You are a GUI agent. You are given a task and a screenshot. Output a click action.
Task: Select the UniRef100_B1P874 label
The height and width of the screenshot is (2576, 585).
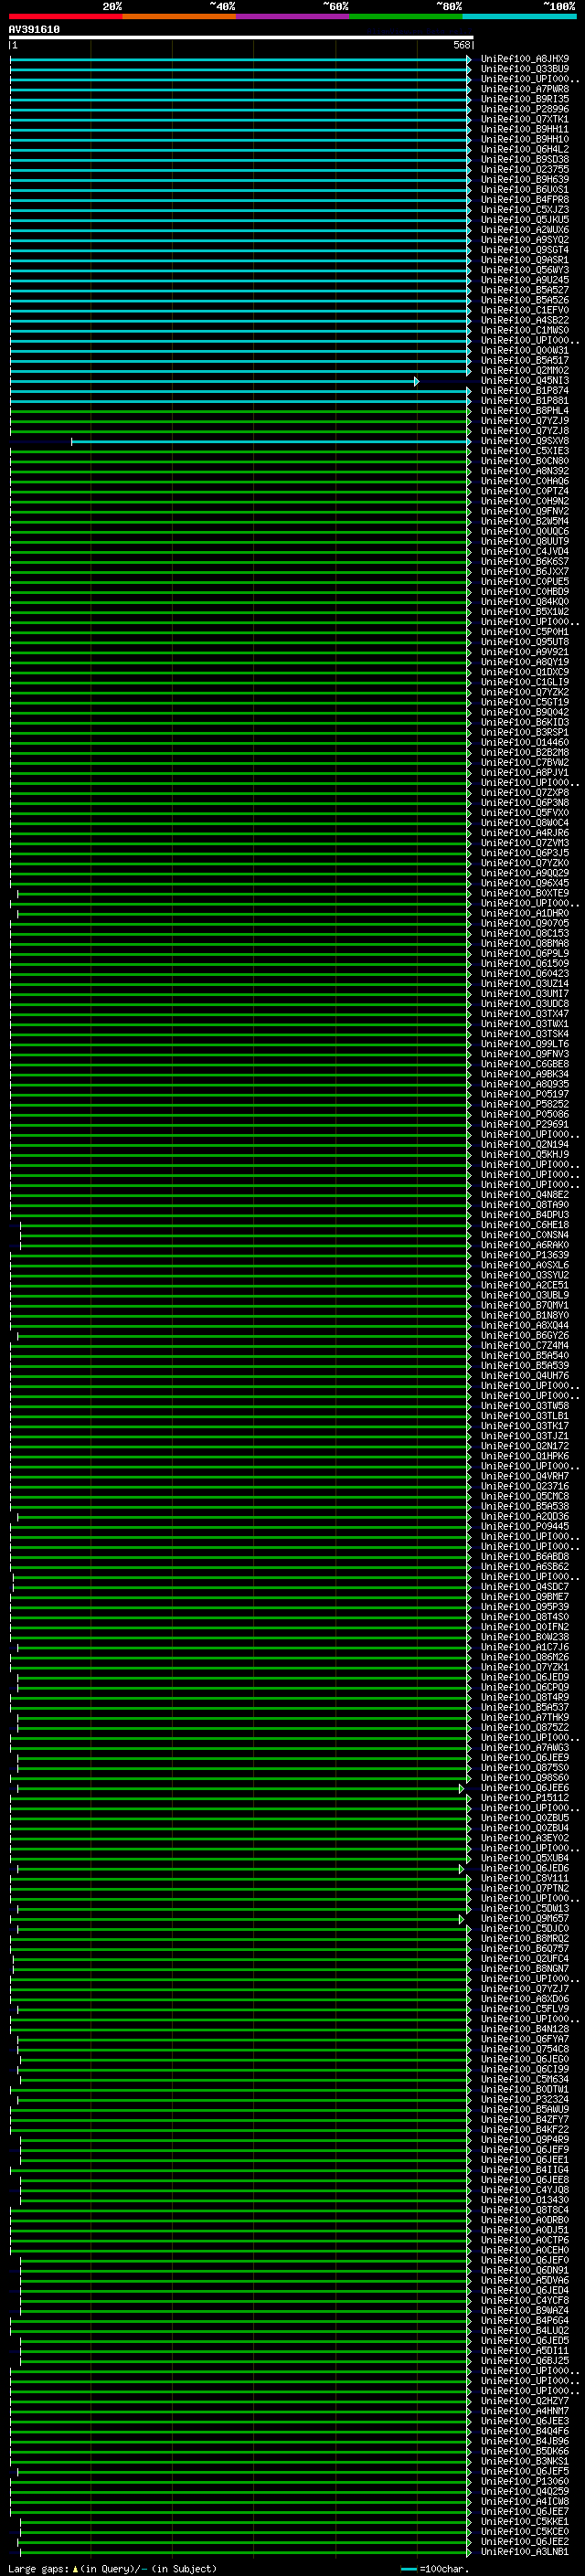pos(525,391)
